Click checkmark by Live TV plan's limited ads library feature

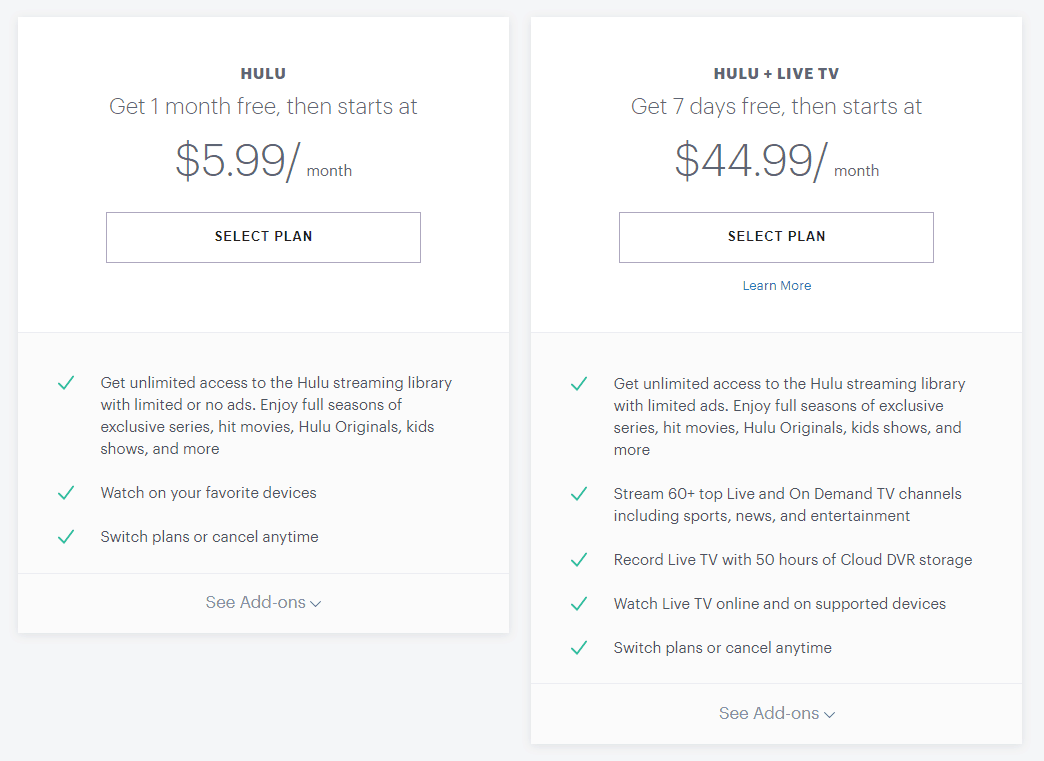pos(579,384)
